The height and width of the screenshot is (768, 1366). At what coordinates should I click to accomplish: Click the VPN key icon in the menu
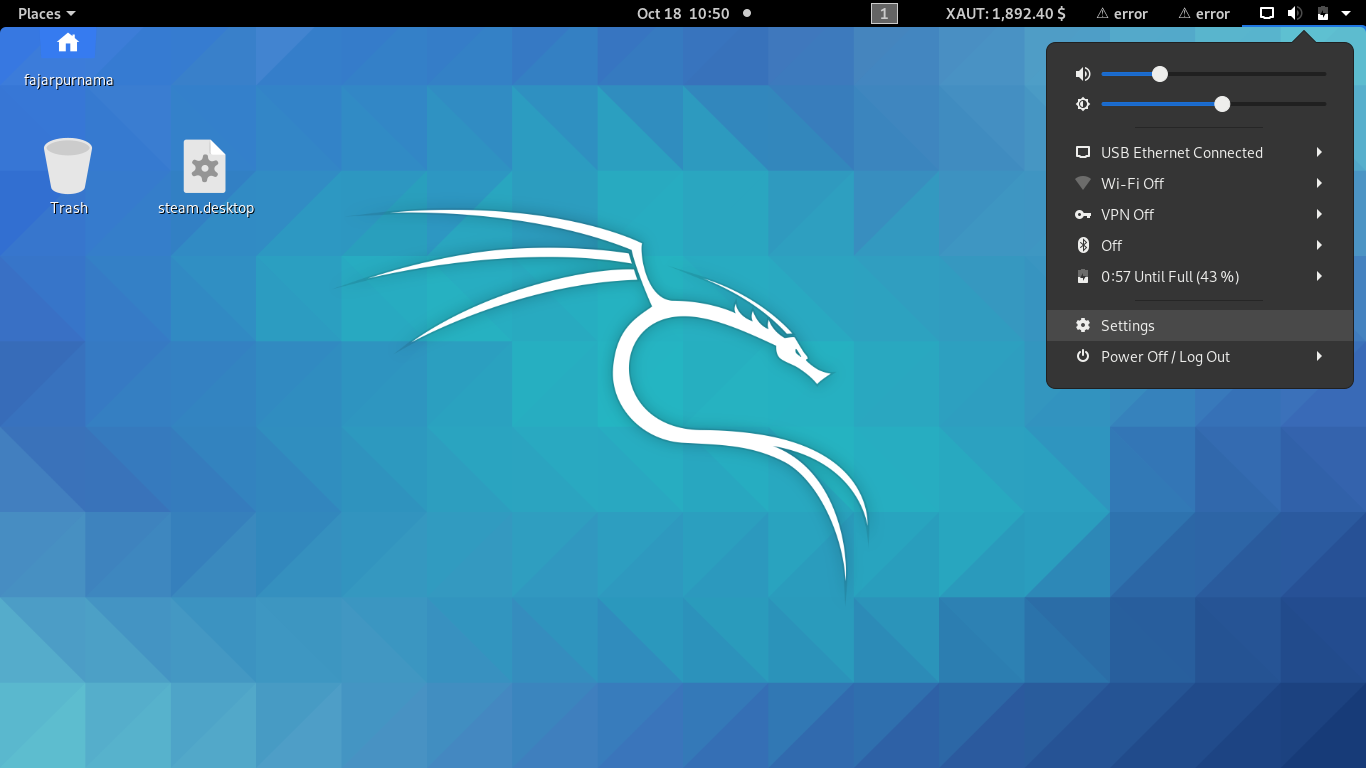(1082, 214)
